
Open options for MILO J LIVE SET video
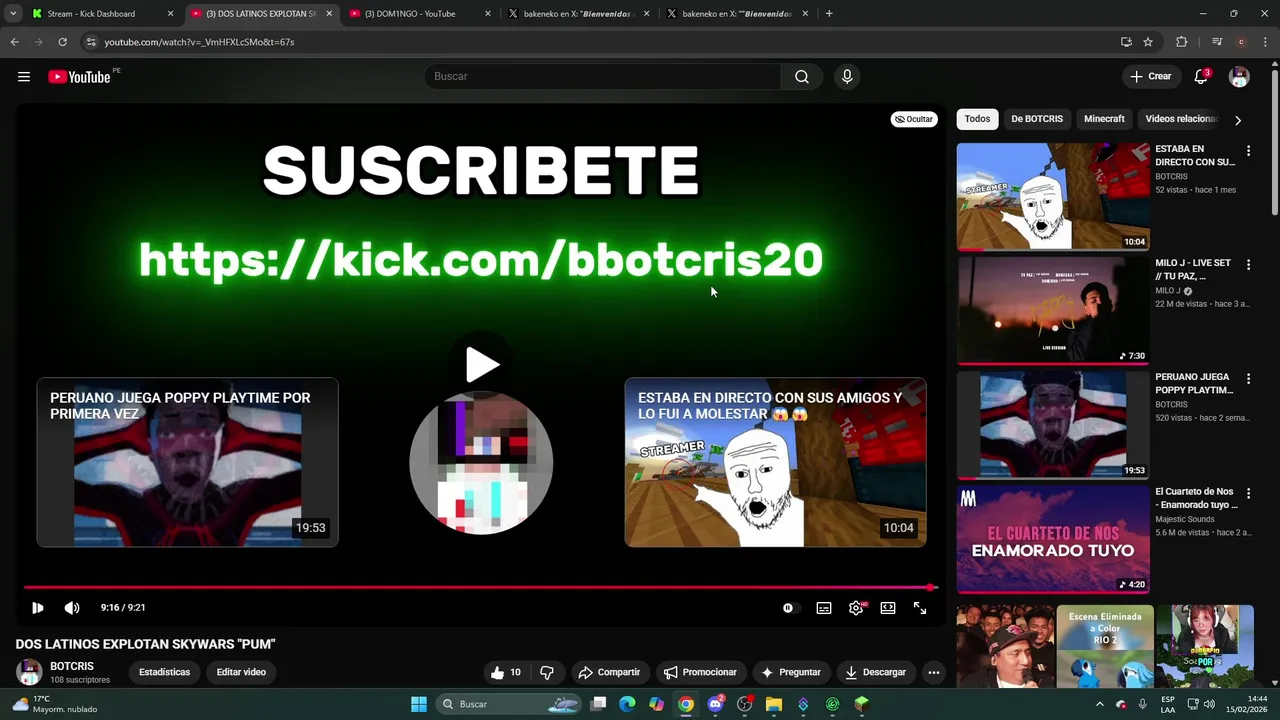pos(1248,265)
